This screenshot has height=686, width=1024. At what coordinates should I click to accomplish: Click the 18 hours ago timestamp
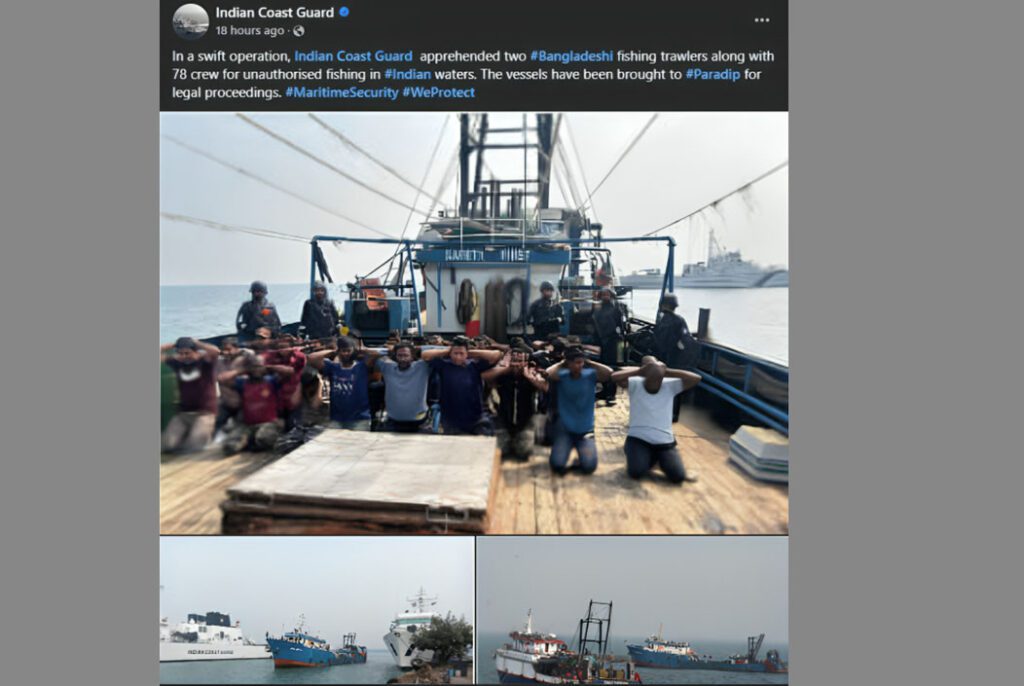click(249, 31)
